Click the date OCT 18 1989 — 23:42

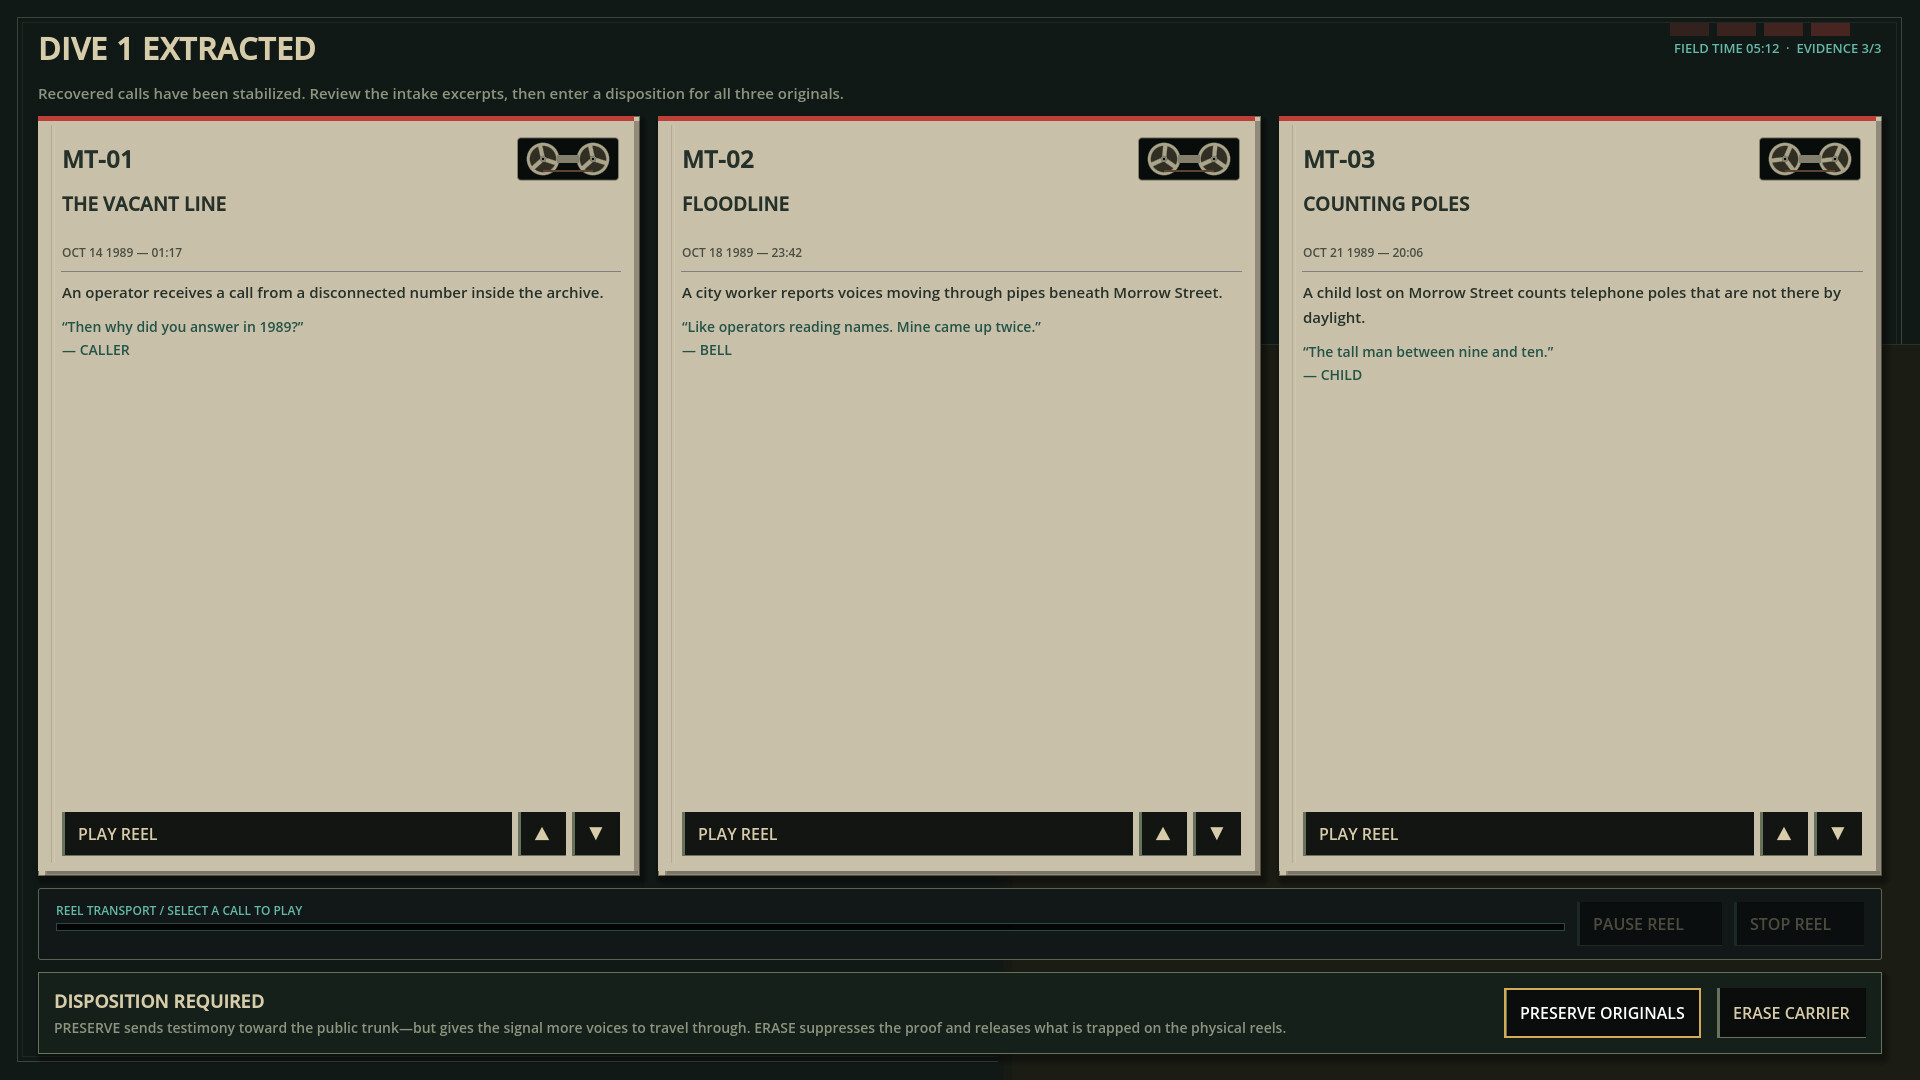point(742,253)
